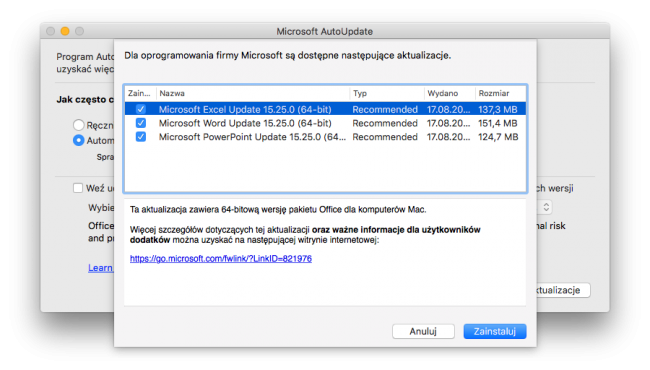Uncheck the Microsoft PowerPoint Update checkbox
Viewport: 650px width, 370px height.
(x=141, y=137)
